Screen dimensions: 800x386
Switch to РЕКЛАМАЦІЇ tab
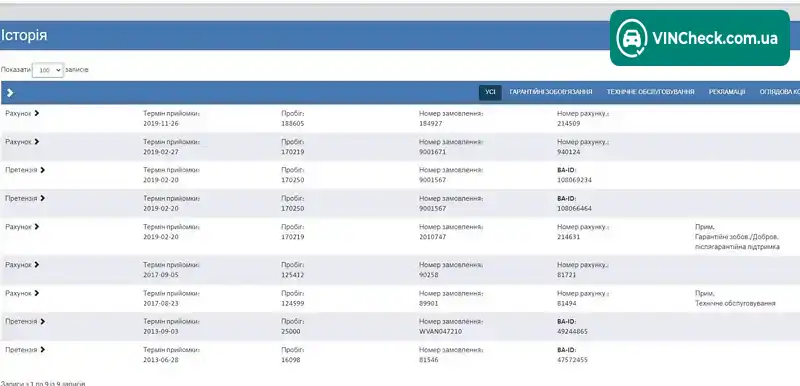pos(727,92)
